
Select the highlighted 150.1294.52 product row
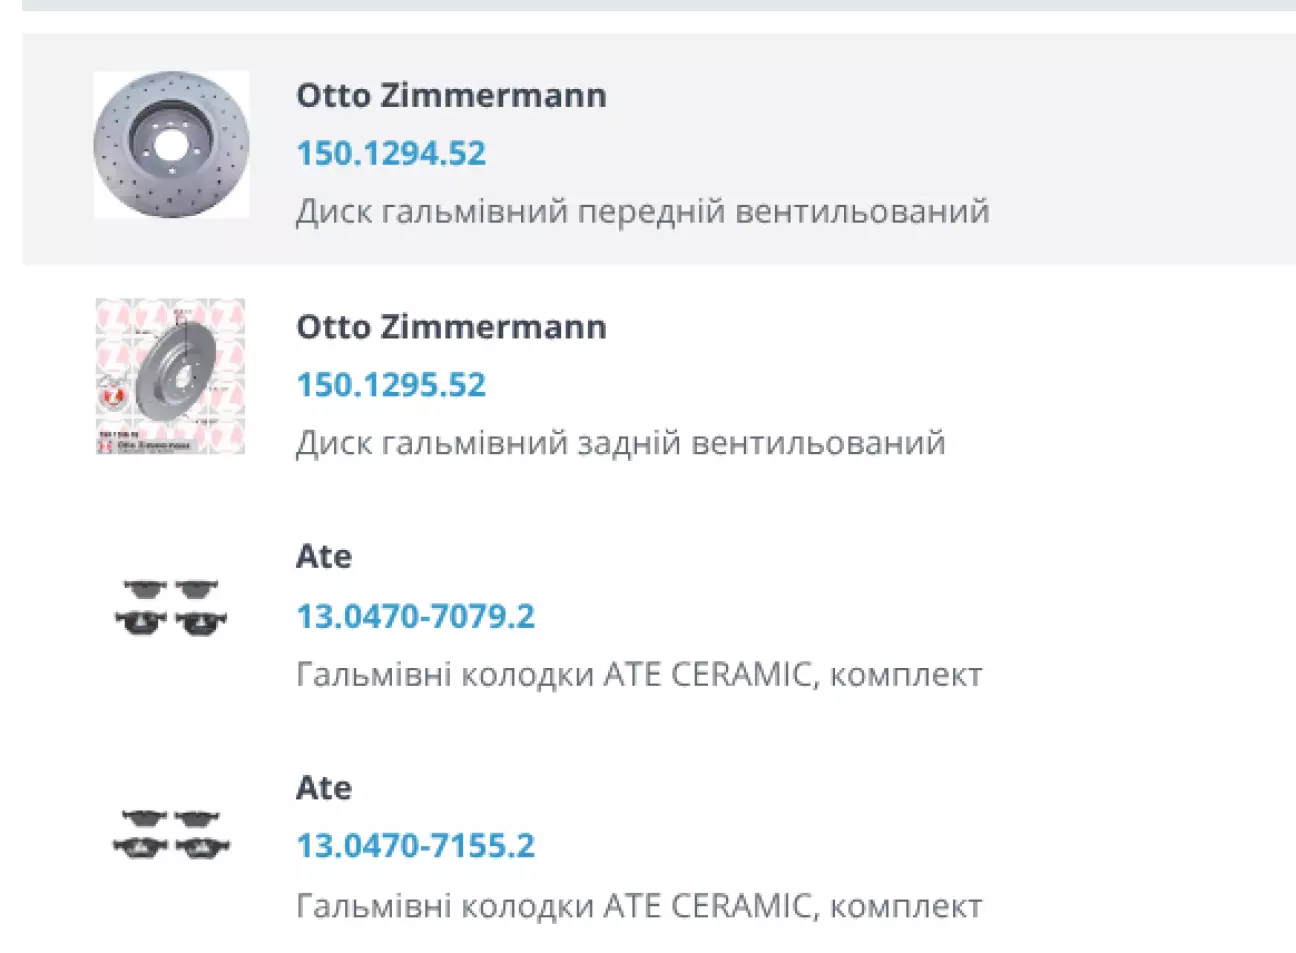(x=659, y=149)
